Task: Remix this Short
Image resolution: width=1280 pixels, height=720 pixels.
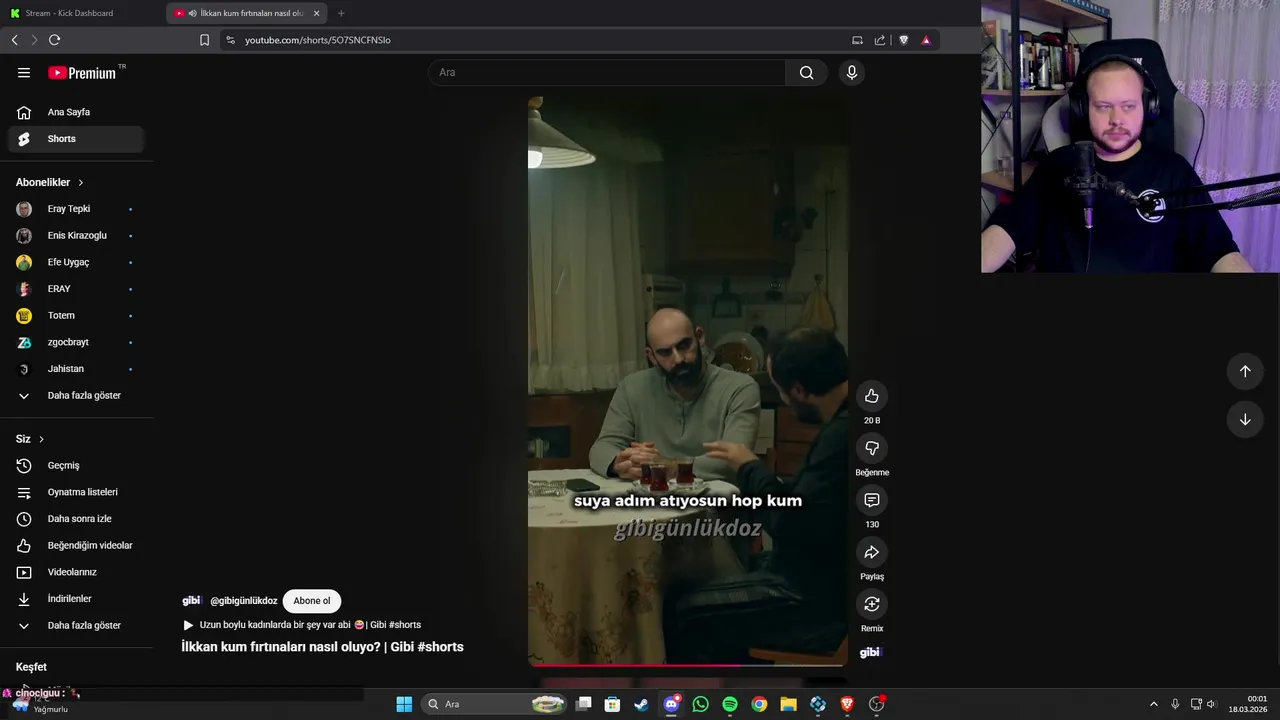Action: point(872,604)
